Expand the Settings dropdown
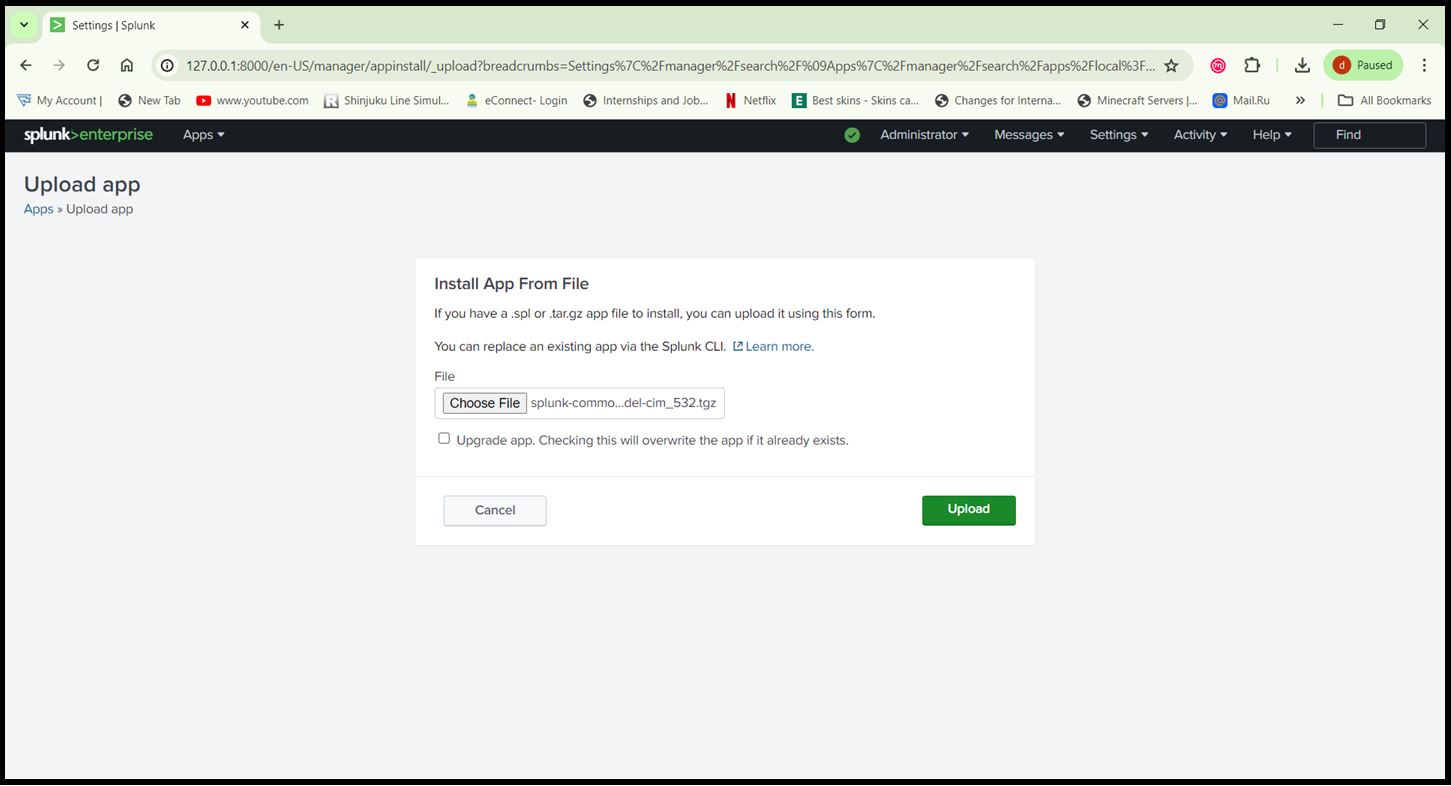This screenshot has height=786, width=1451. click(1117, 134)
